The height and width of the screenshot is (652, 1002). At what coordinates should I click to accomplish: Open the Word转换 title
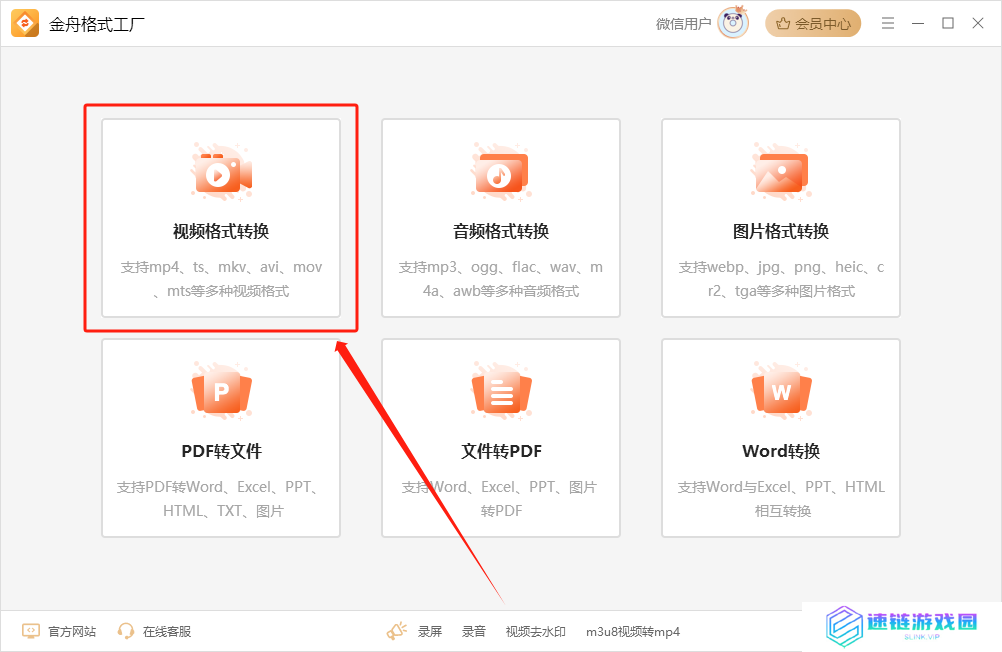pyautogui.click(x=781, y=451)
